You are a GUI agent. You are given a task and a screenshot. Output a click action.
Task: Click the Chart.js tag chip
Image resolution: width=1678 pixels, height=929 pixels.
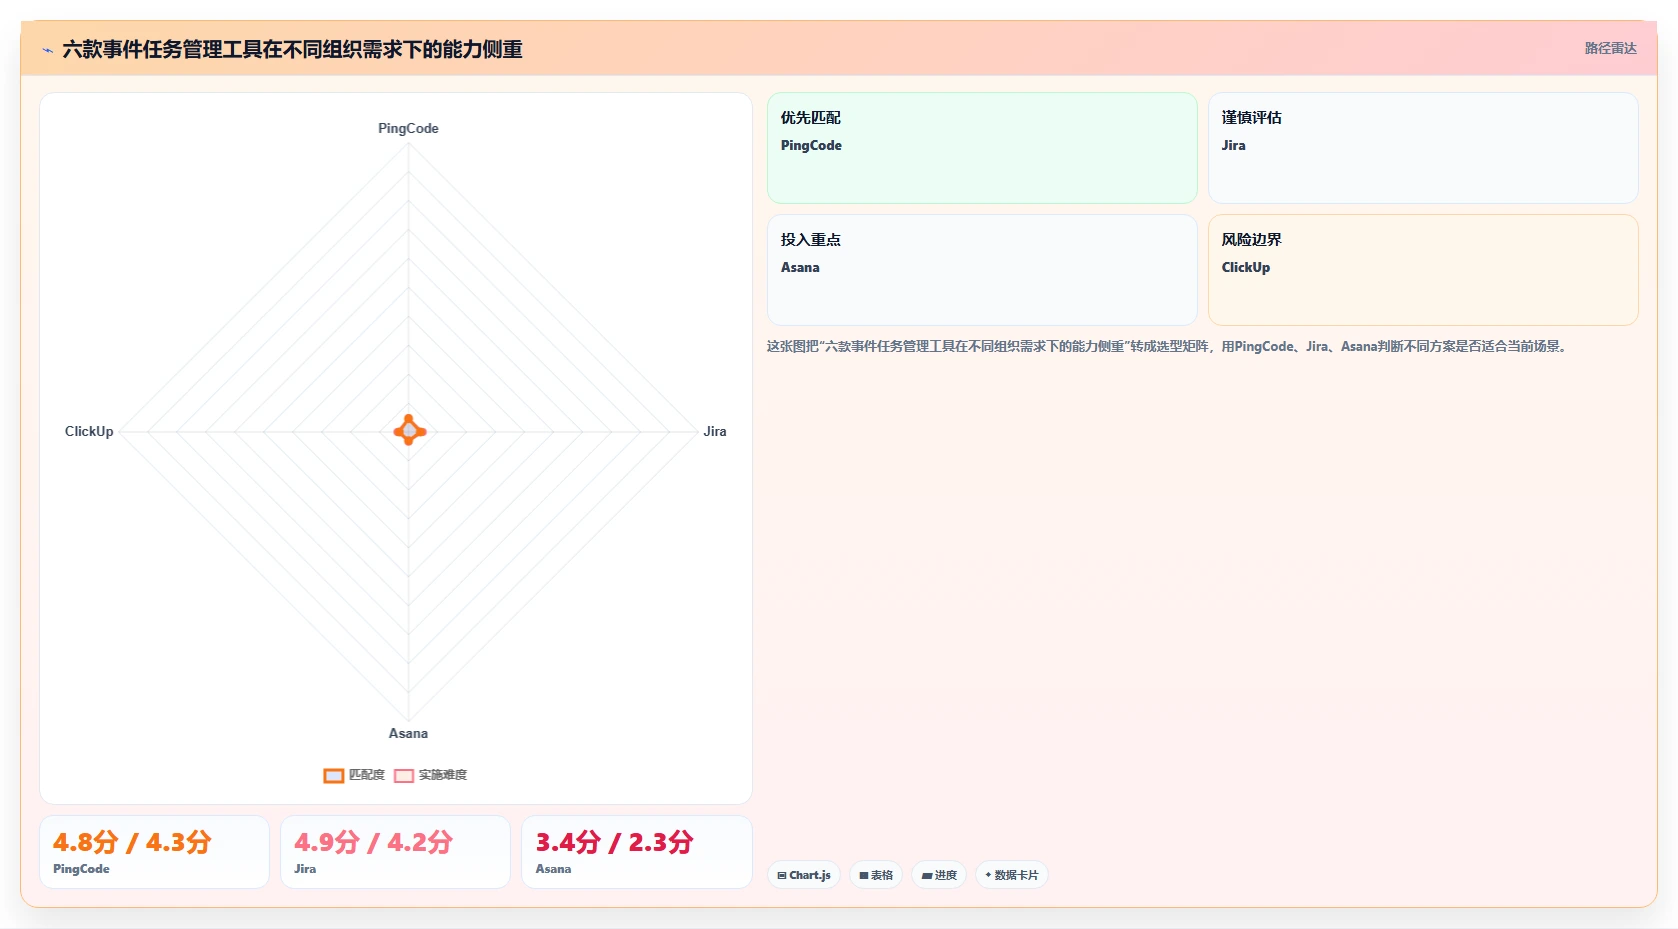[804, 875]
